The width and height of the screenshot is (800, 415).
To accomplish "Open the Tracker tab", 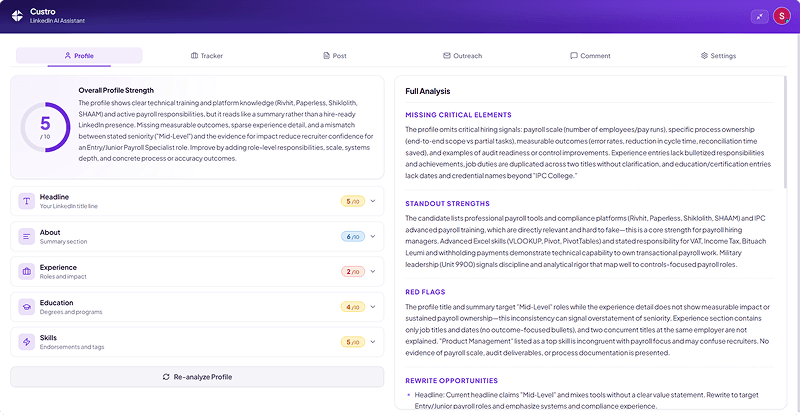I will [207, 56].
